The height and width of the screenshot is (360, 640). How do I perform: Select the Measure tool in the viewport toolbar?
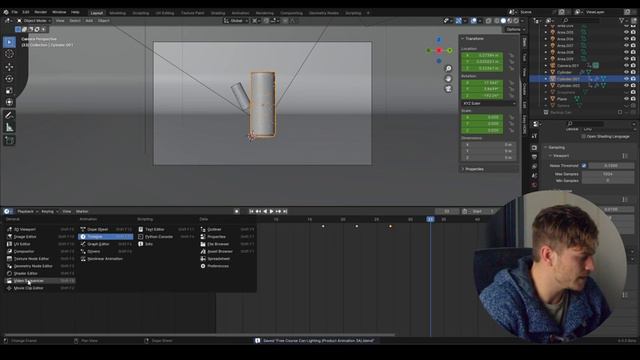click(x=9, y=127)
